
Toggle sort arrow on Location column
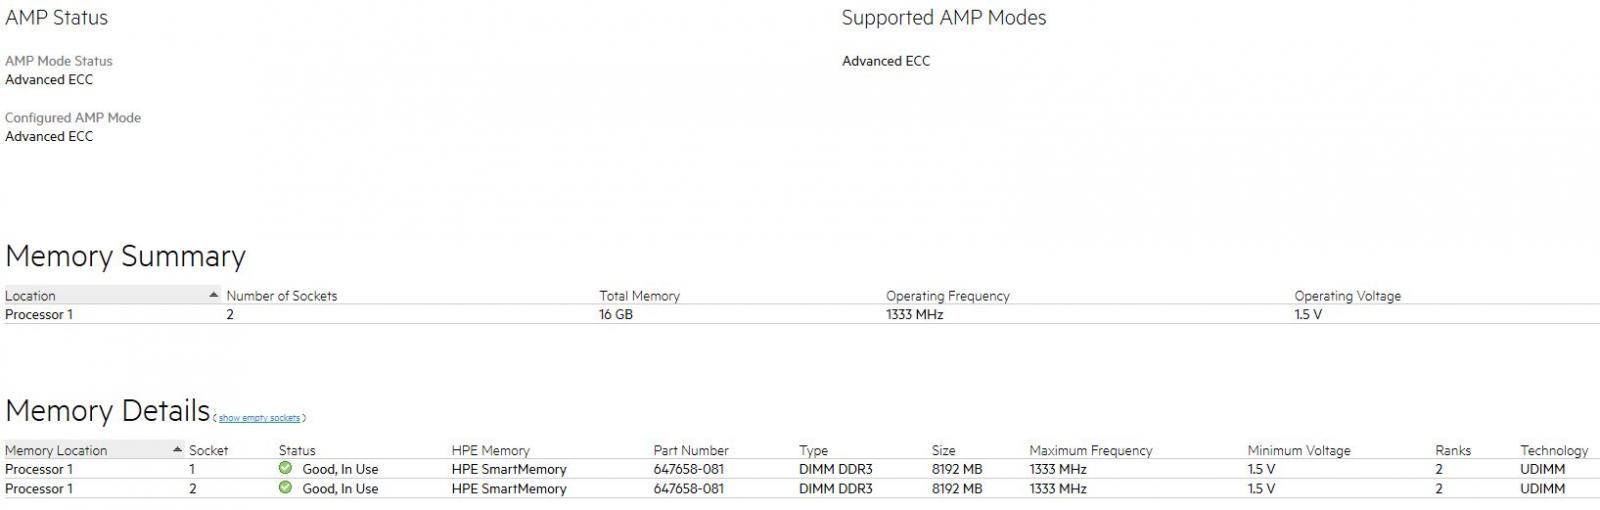[x=213, y=295]
